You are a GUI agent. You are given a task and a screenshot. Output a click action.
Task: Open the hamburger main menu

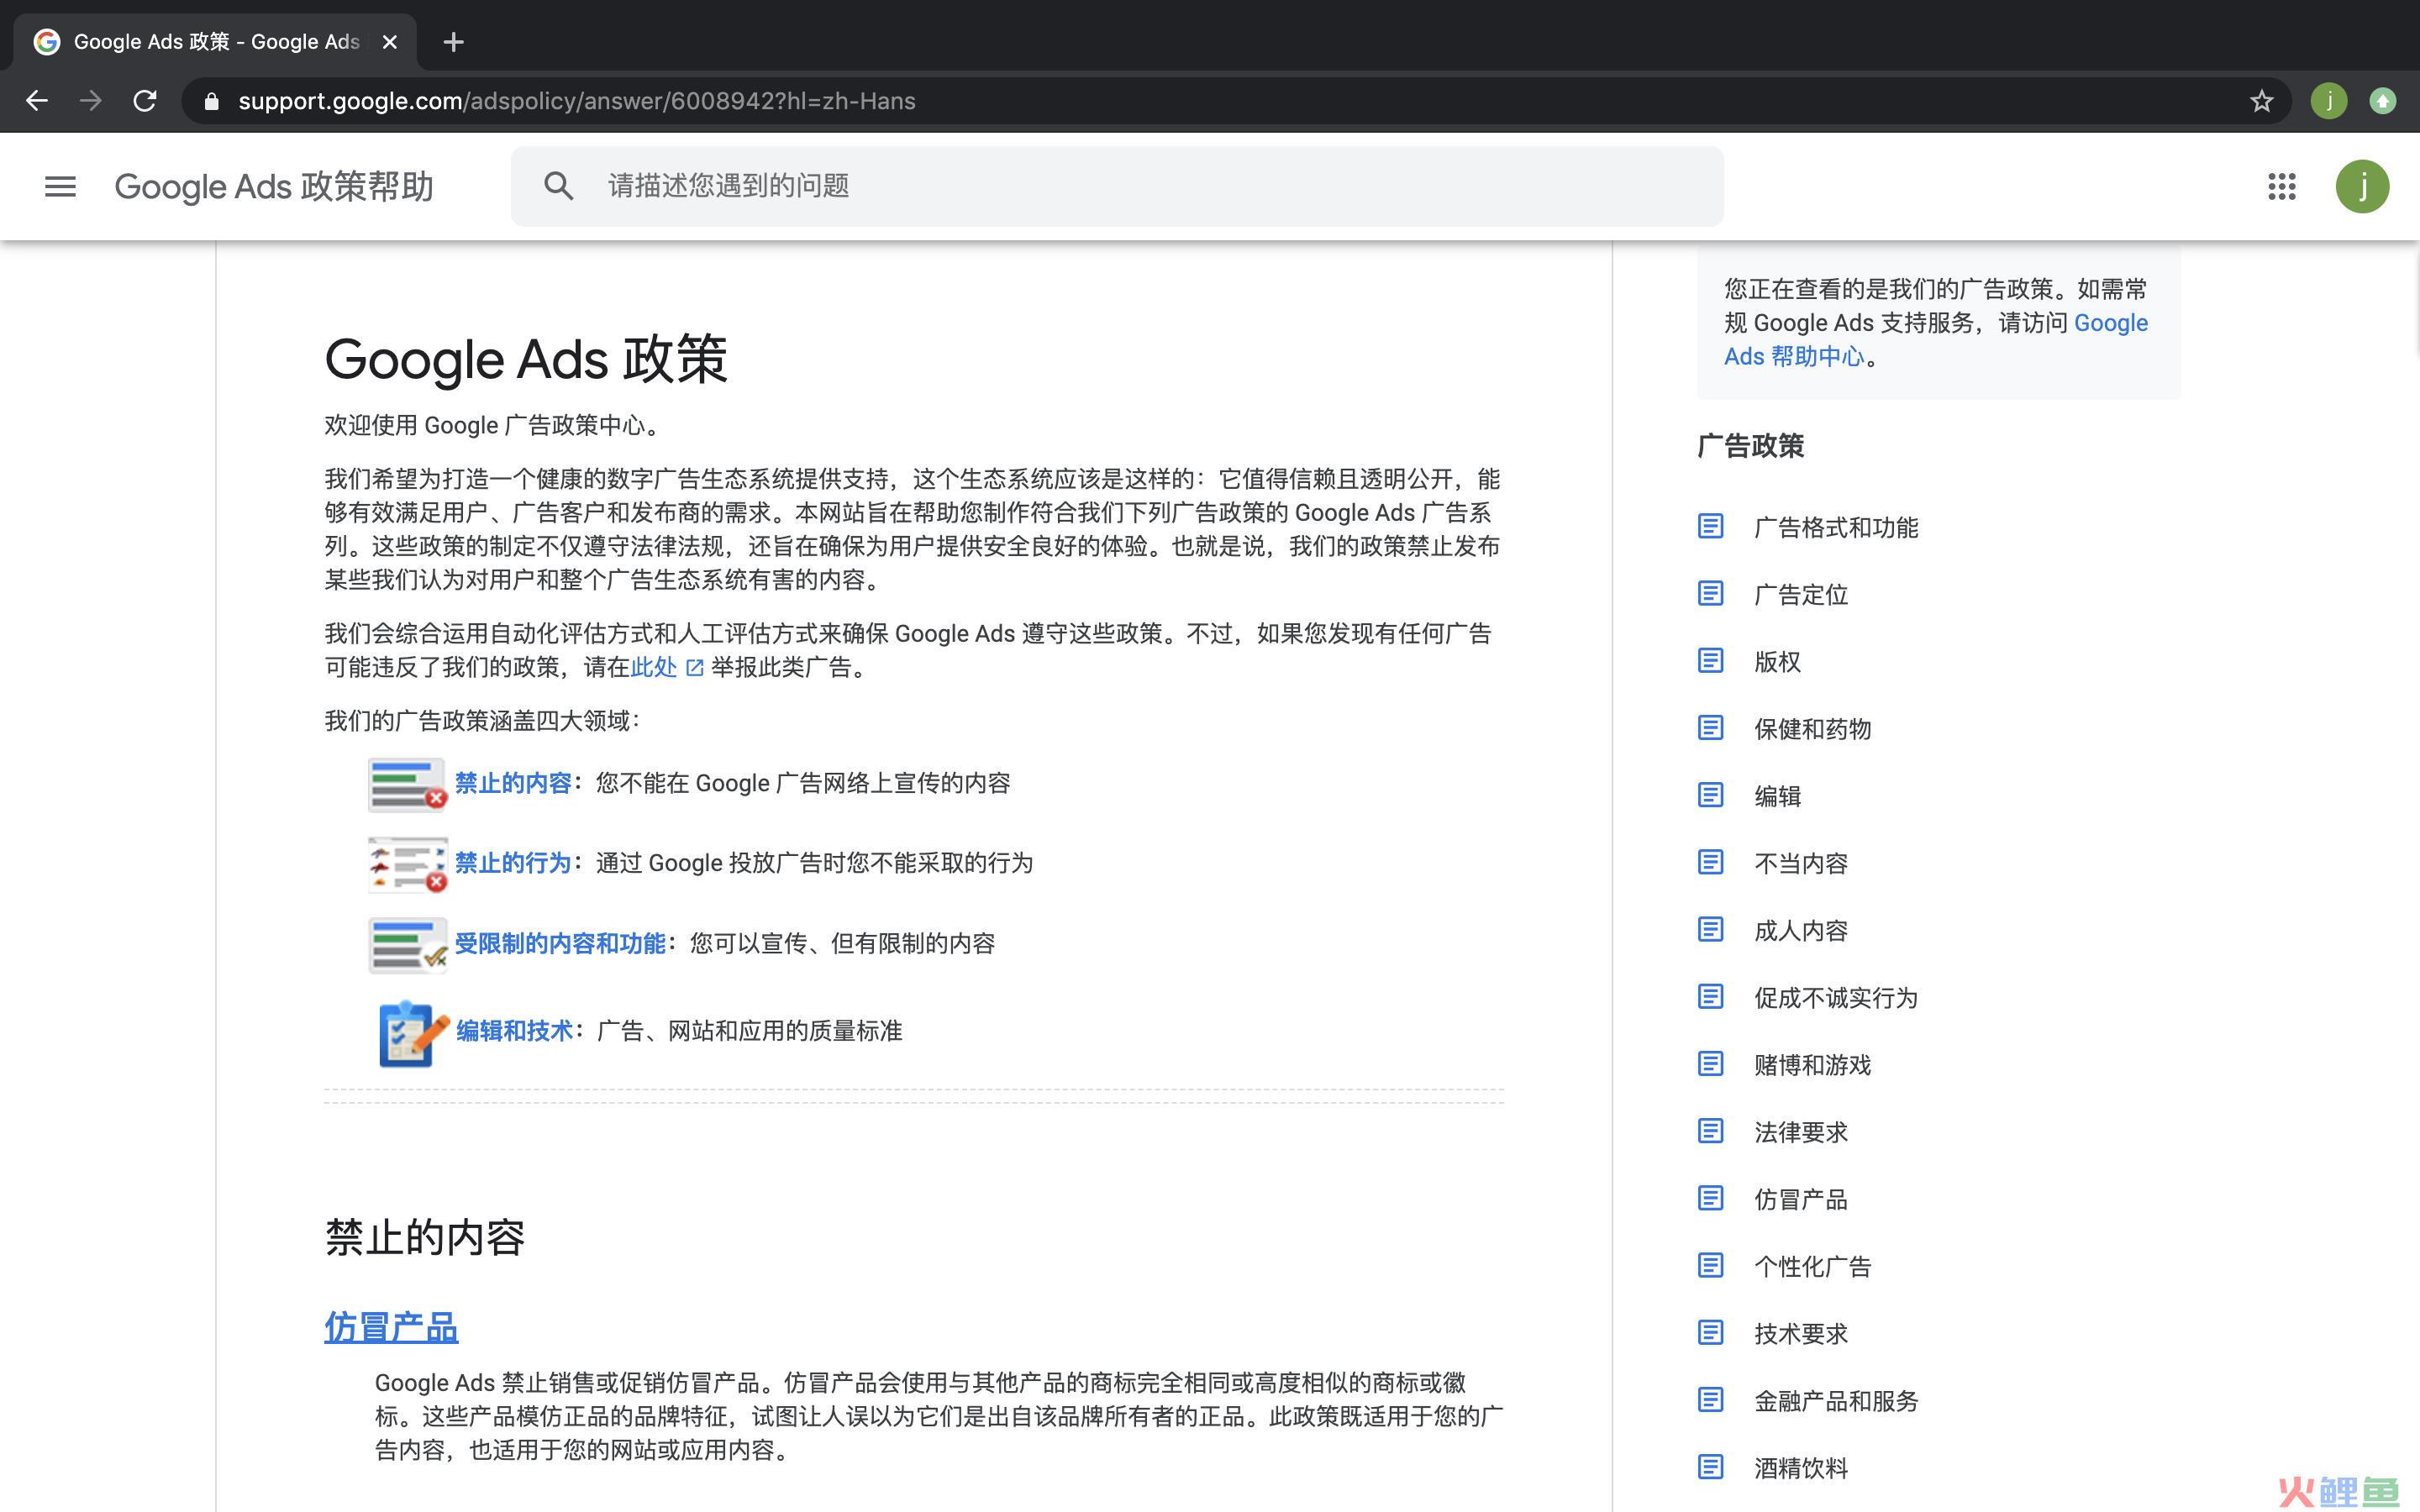point(60,186)
